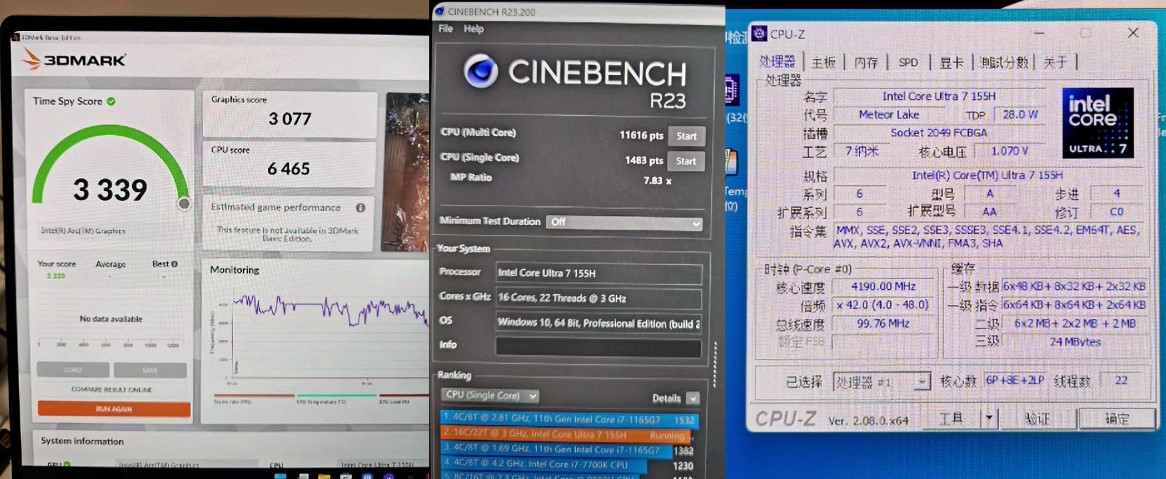This screenshot has width=1166, height=479.
Task: Click the System information heading in 3DMark
Action: [82, 441]
